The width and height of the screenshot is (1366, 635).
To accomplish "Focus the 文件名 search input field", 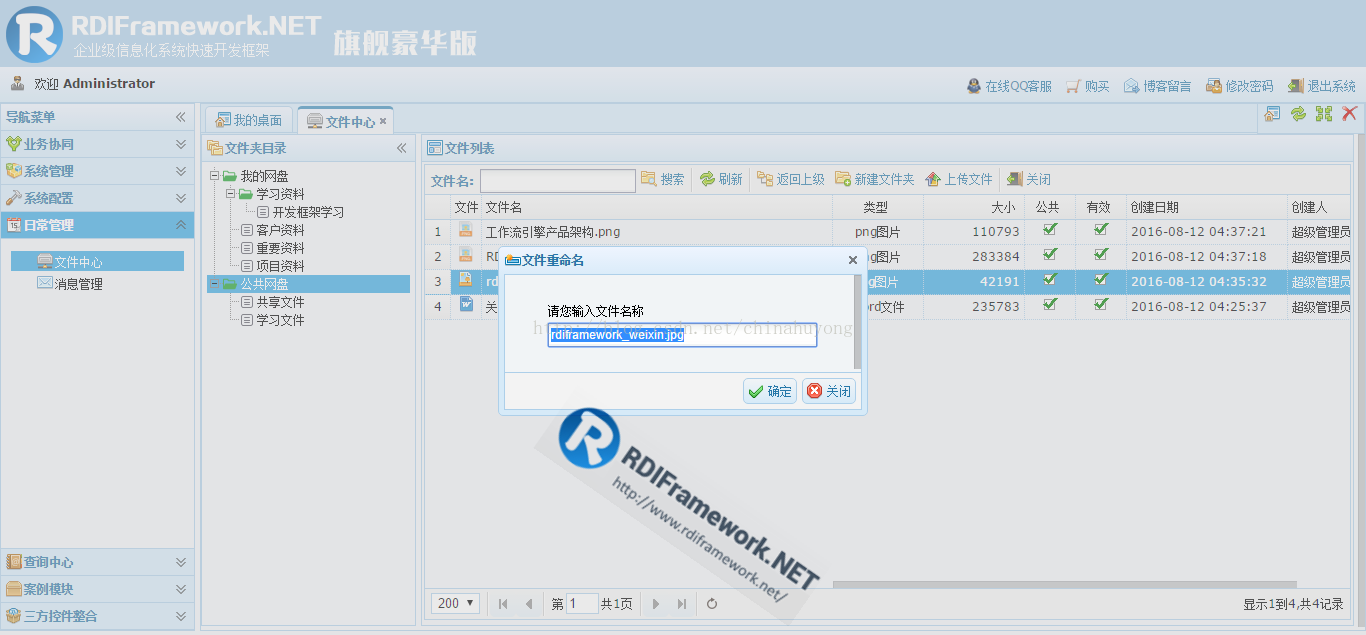I will [558, 180].
